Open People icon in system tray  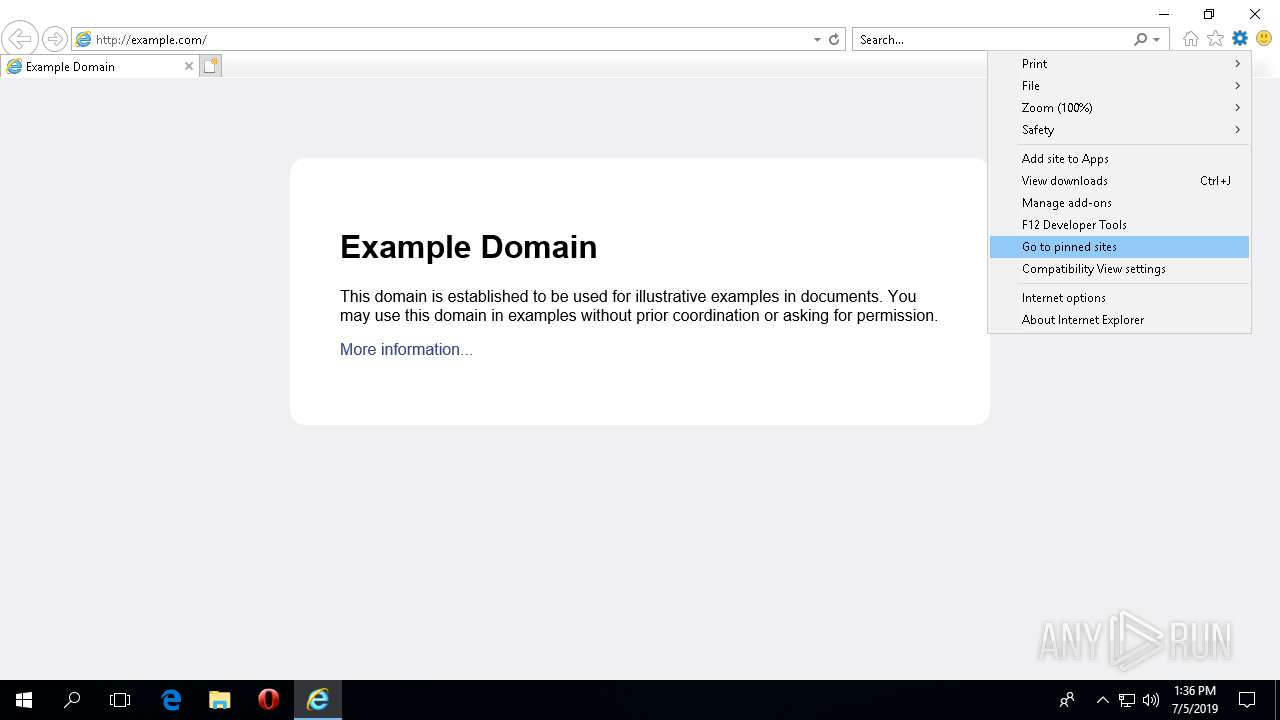[x=1067, y=700]
